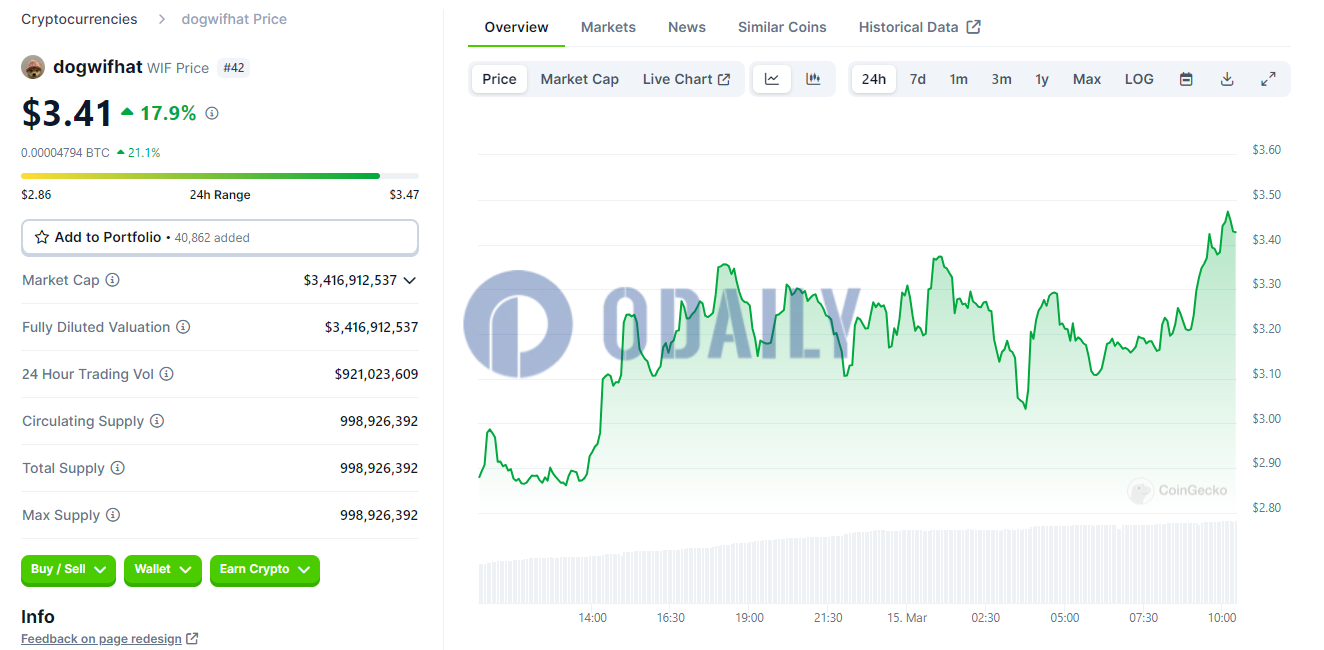This screenshot has width=1324, height=650.
Task: Switch to the Markets tab
Action: pyautogui.click(x=608, y=27)
